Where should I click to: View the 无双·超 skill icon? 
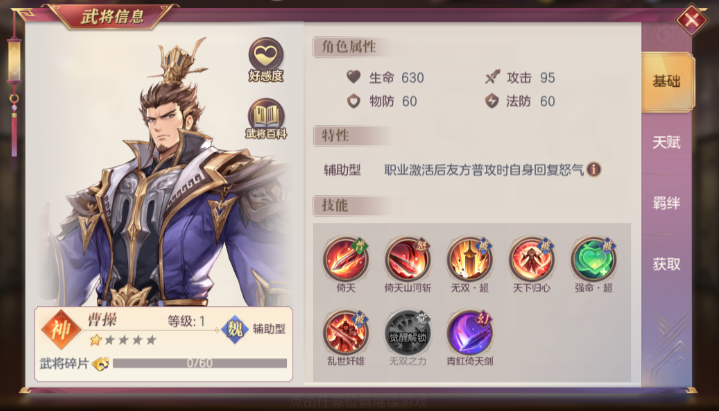click(x=470, y=259)
